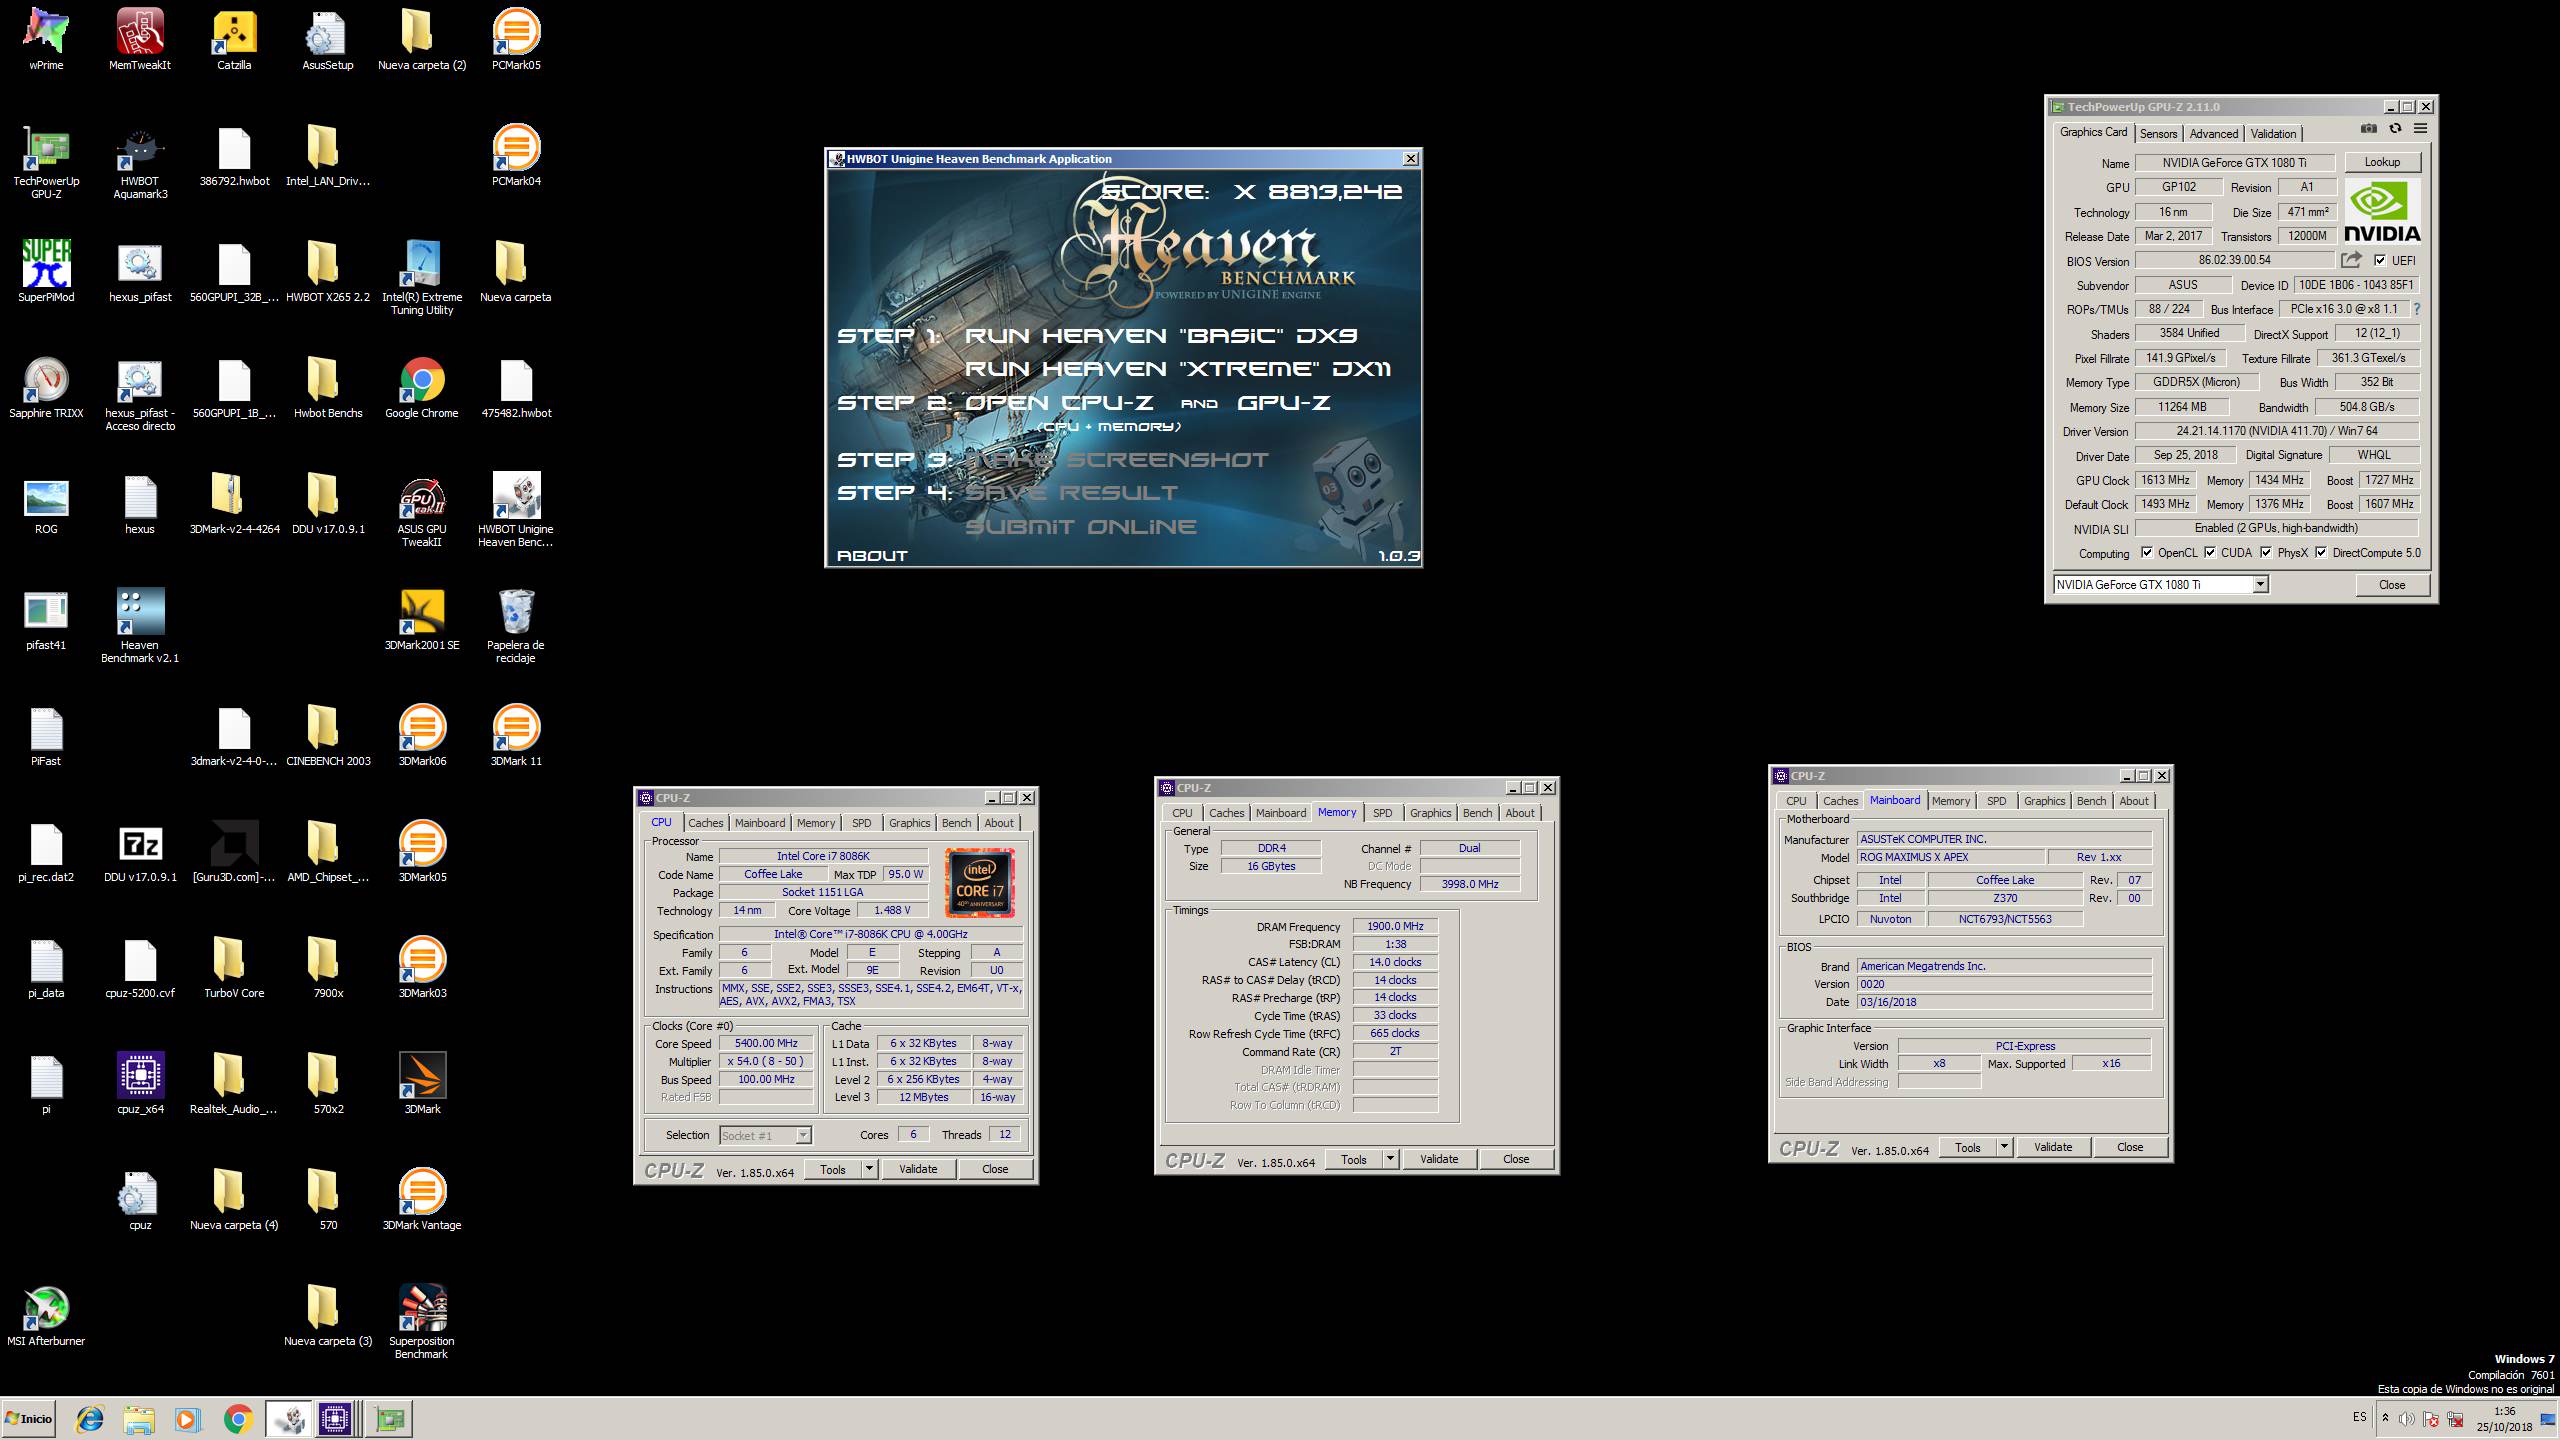The width and height of the screenshot is (2560, 1440).
Task: Click the CPU-Z taskbar button
Action: point(336,1418)
